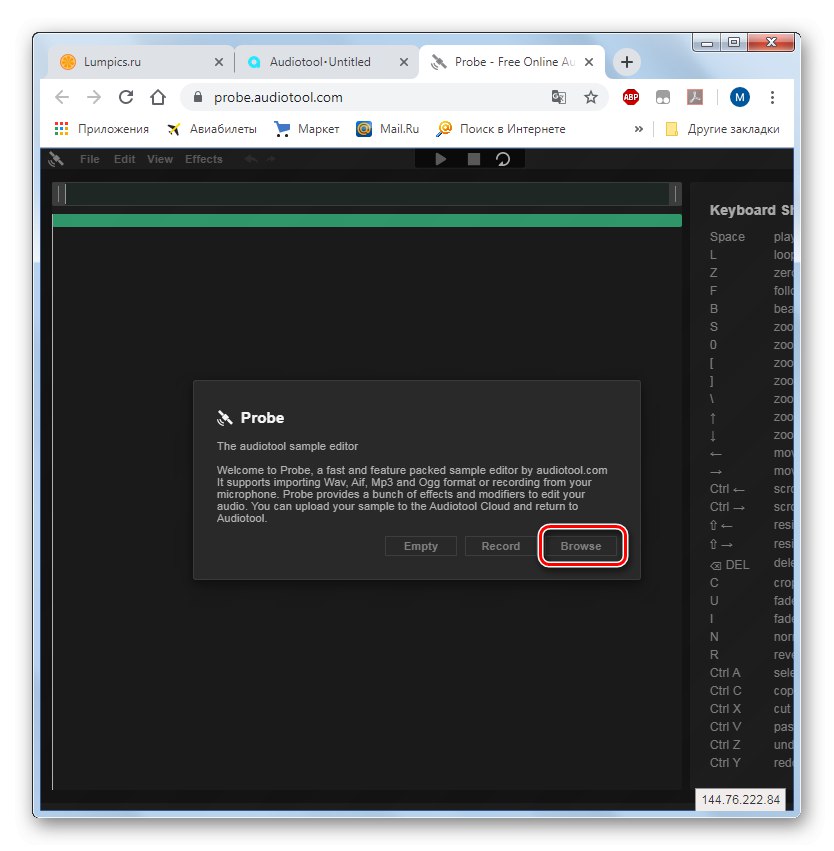Click the translate page icon

point(559,97)
